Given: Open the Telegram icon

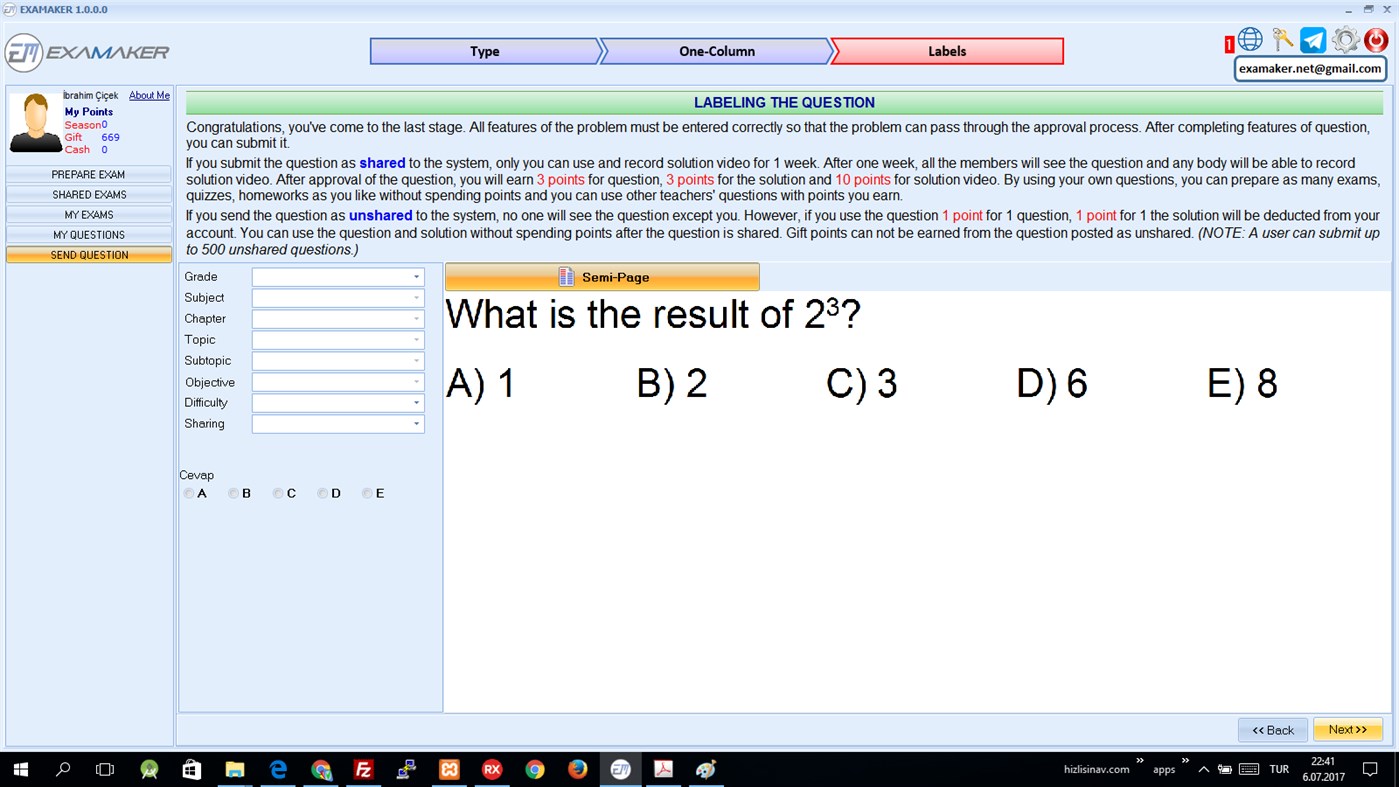Looking at the screenshot, I should coord(1312,40).
